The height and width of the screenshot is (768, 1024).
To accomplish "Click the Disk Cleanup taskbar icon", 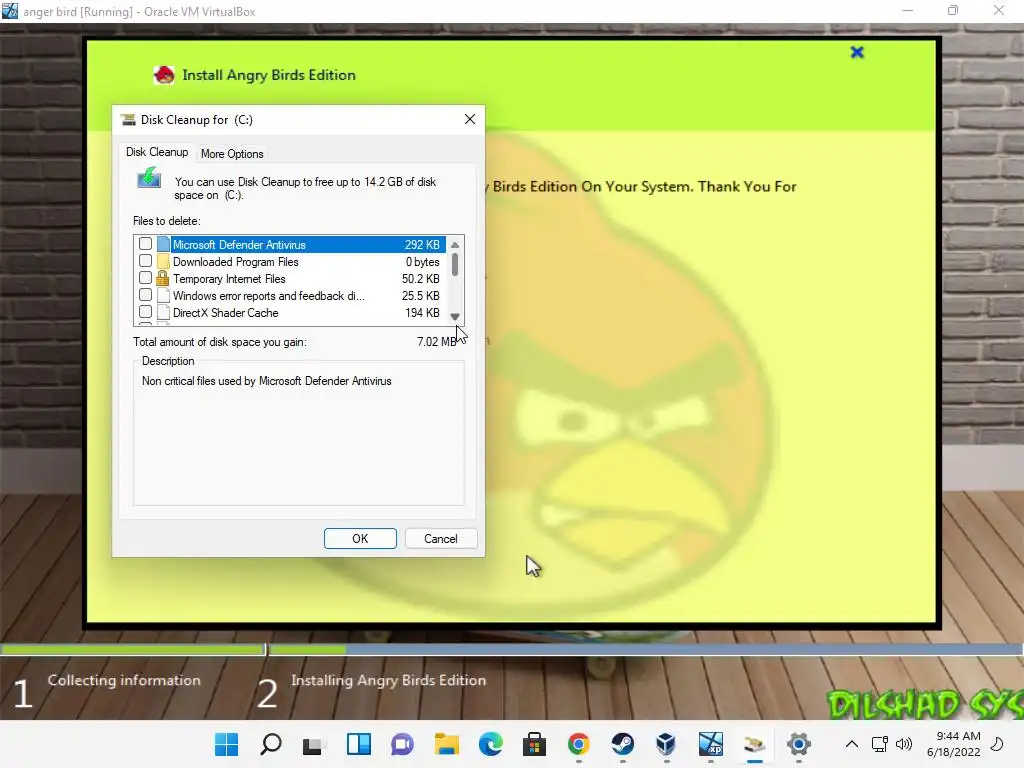I will (754, 744).
